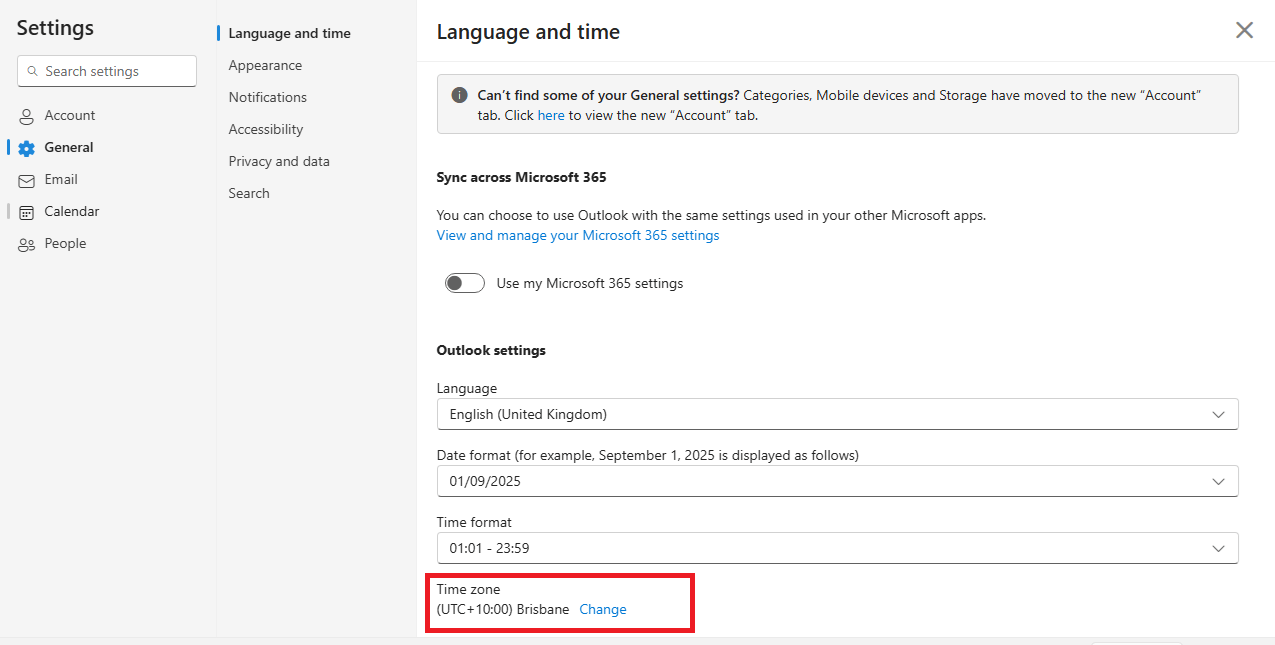Viewport: 1275px width, 645px height.
Task: Close the Settings dialog
Action: (1244, 30)
